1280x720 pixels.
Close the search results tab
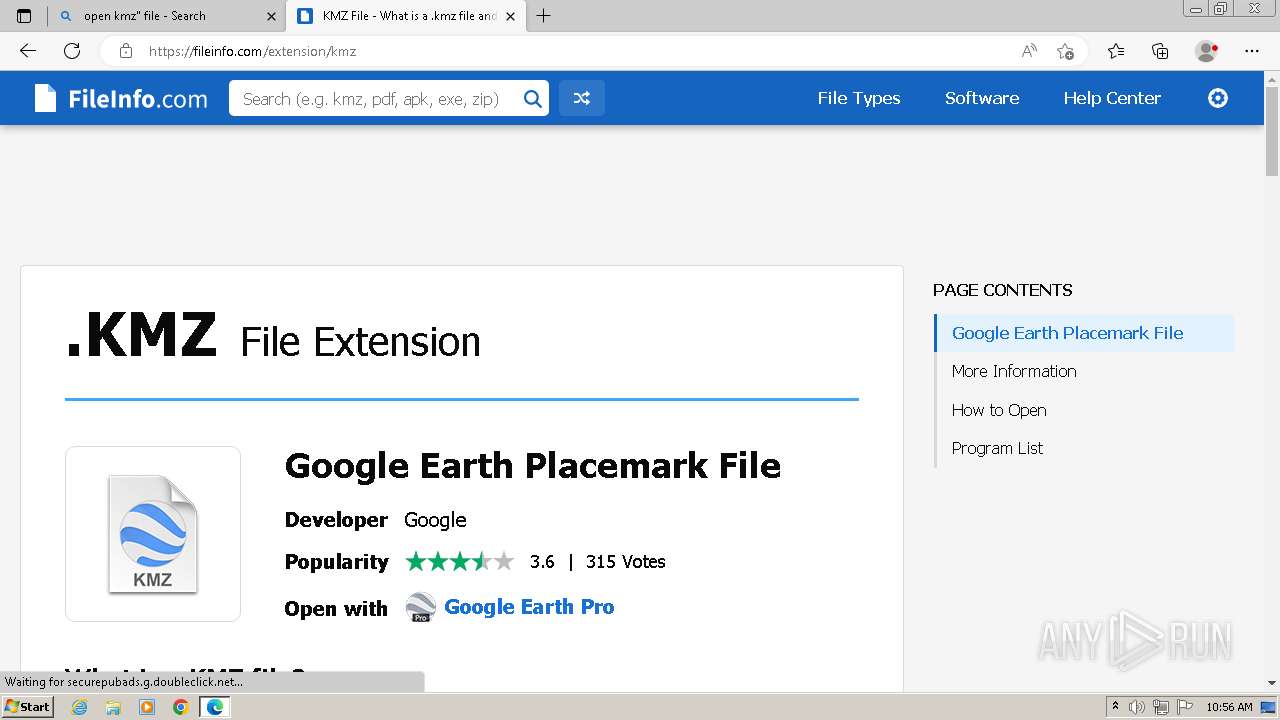click(271, 16)
